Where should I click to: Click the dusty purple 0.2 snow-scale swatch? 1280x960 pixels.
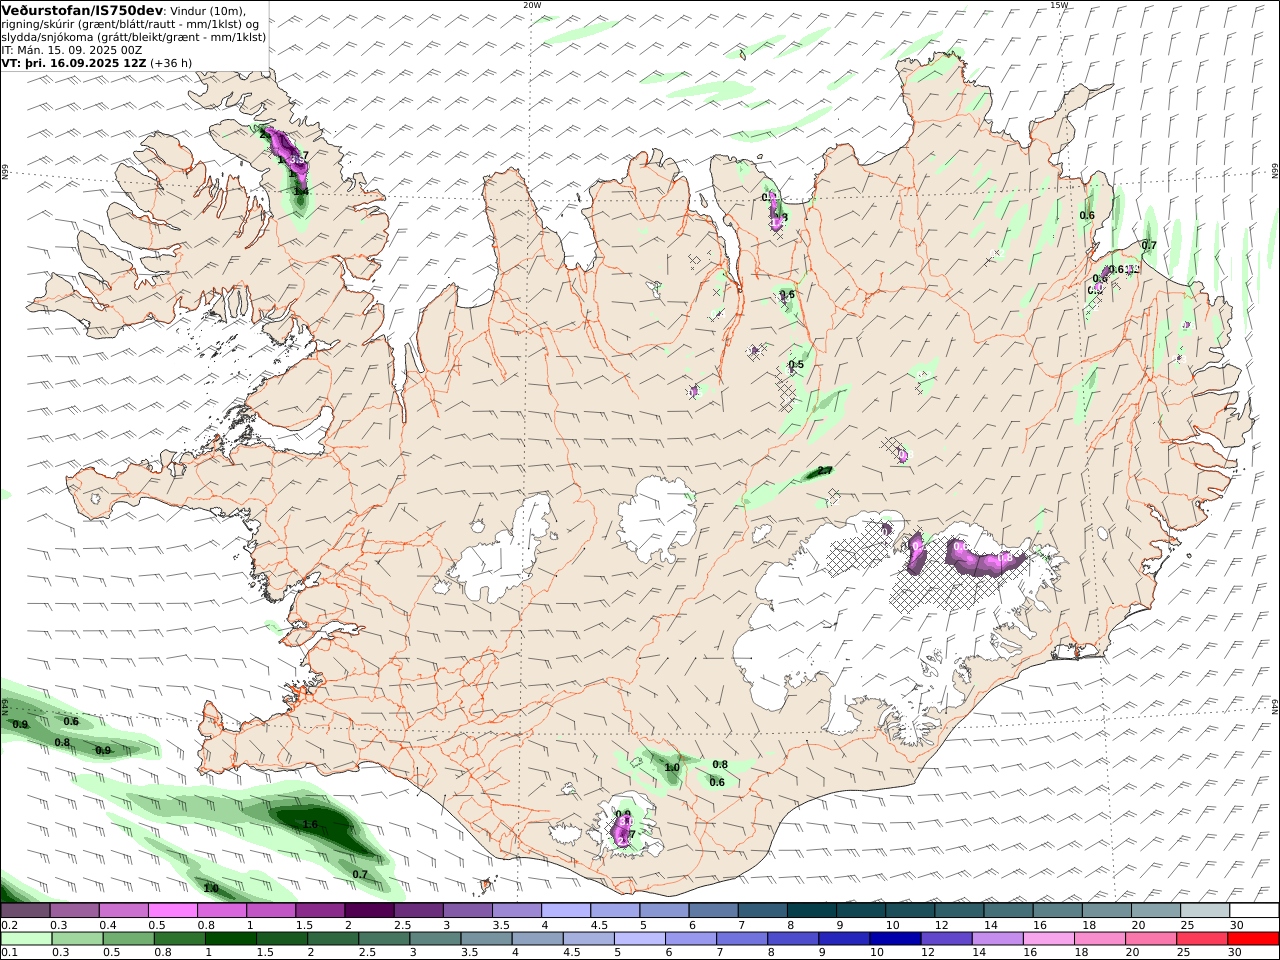point(25,911)
